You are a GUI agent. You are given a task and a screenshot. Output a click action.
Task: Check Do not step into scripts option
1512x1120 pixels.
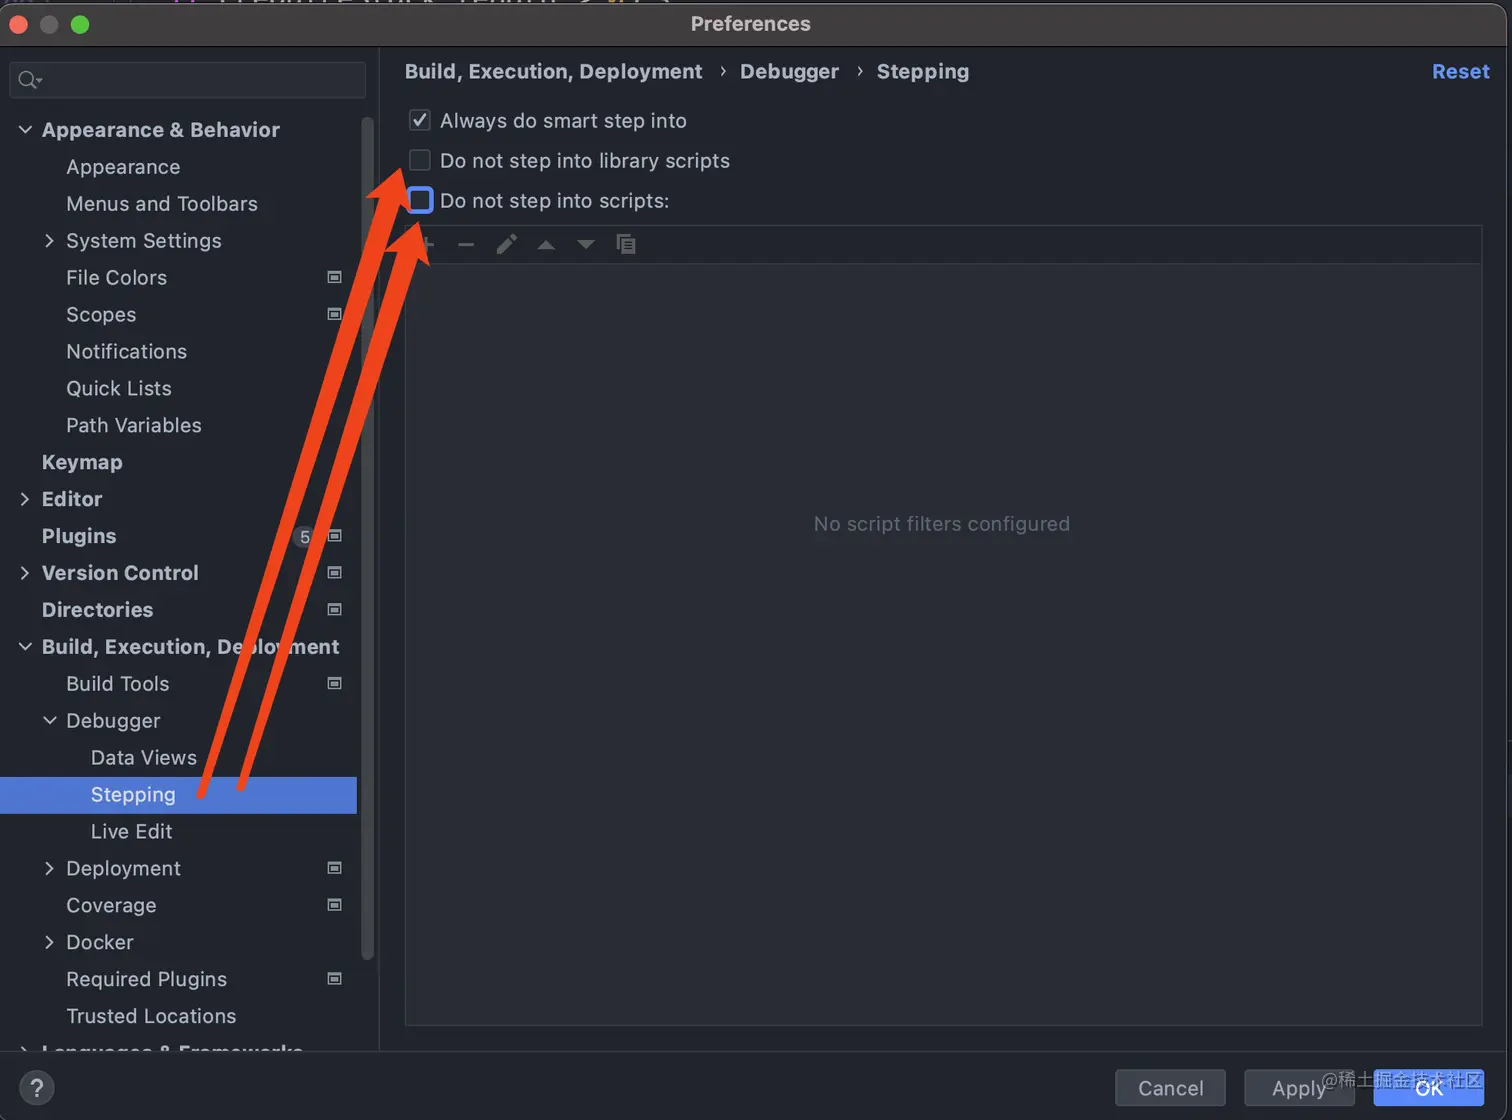coord(420,201)
